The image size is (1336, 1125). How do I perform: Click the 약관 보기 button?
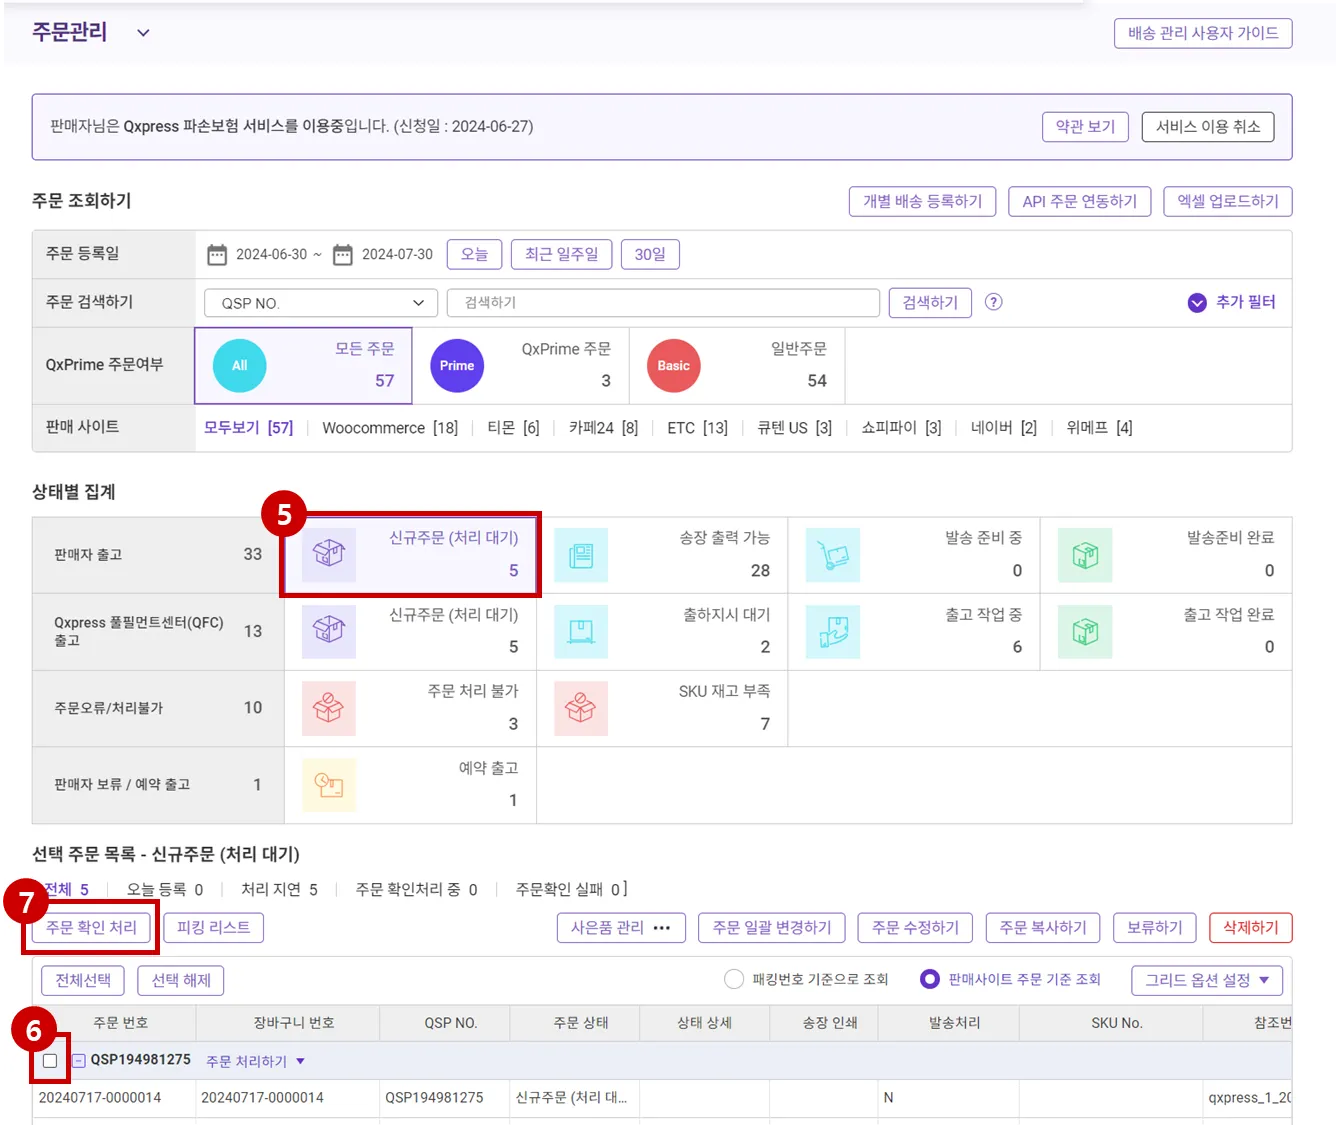[1085, 127]
